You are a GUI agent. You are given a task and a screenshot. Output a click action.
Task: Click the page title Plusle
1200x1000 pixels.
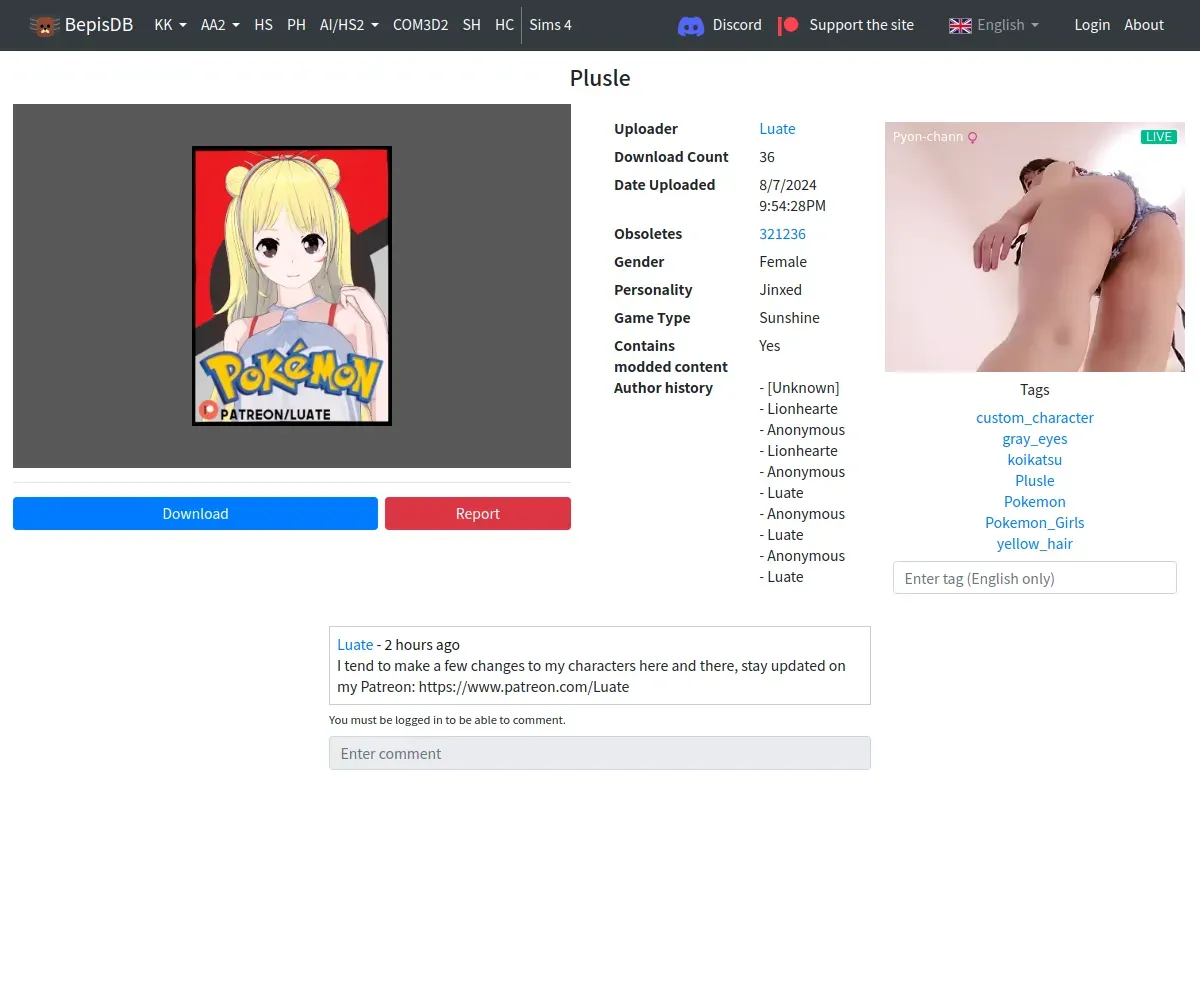[x=600, y=78]
